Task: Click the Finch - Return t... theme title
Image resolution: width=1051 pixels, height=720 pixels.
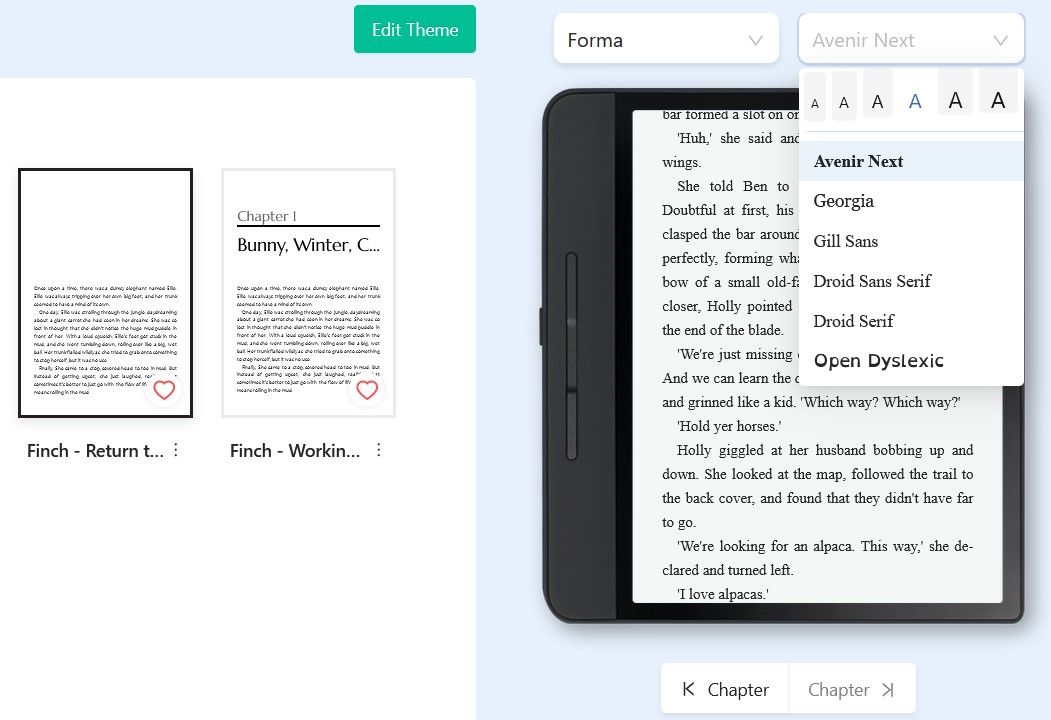Action: point(95,451)
